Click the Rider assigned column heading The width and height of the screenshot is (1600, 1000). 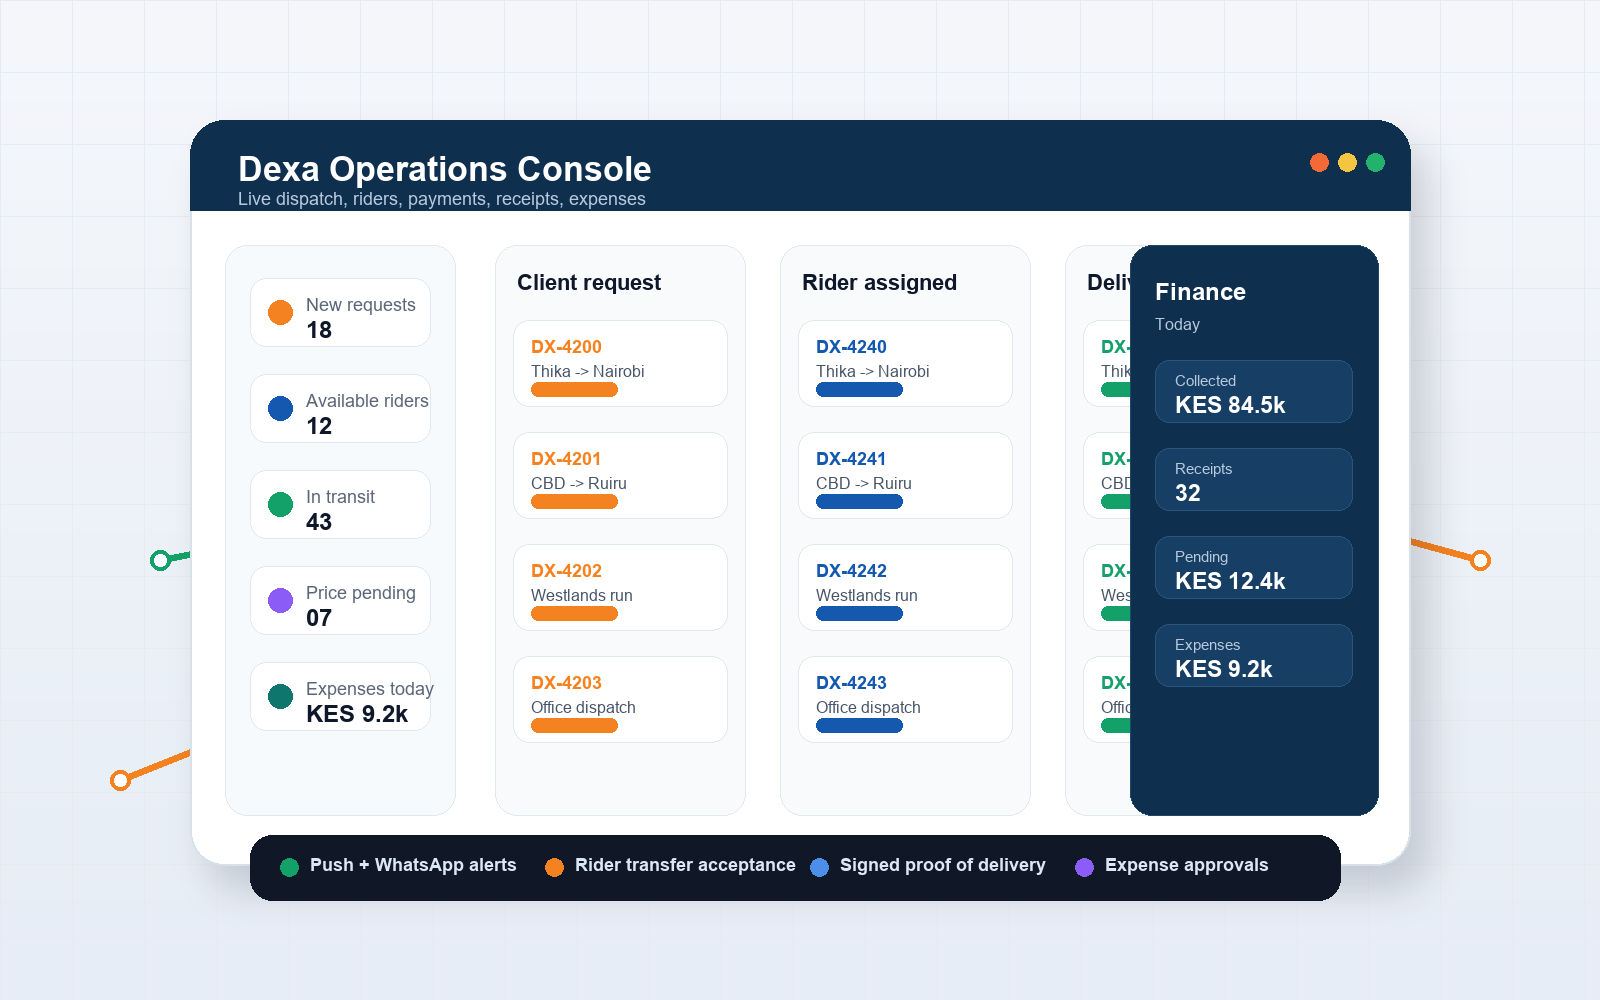879,283
